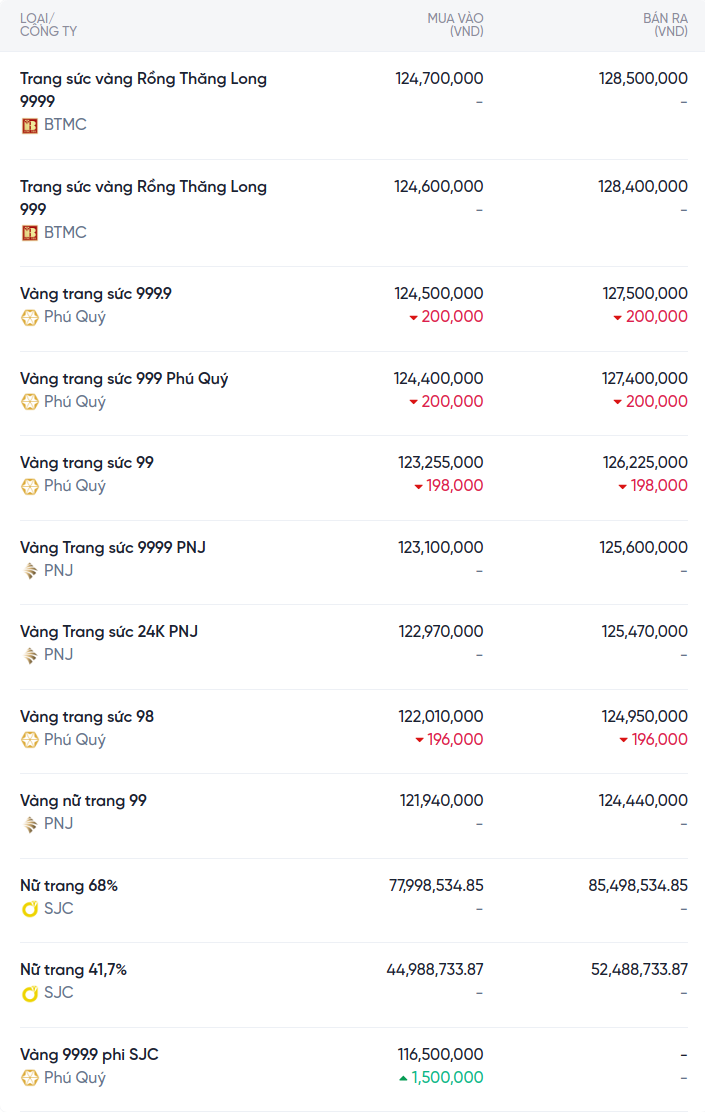Click the green up arrow beside 1,500,000
Image resolution: width=705 pixels, height=1112 pixels.
tap(403, 1078)
